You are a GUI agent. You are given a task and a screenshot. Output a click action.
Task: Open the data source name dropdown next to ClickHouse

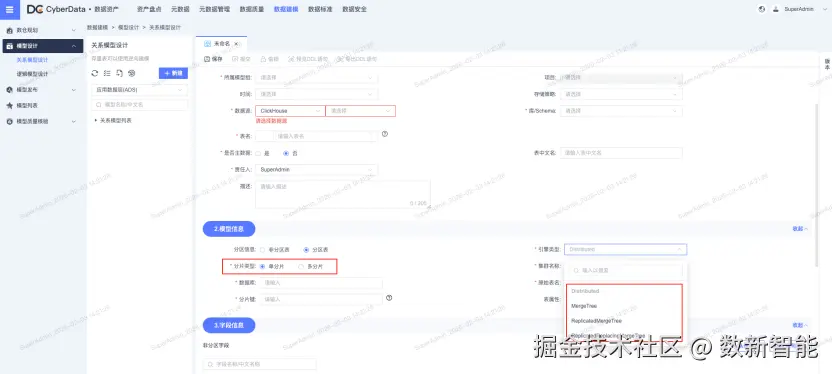click(361, 111)
